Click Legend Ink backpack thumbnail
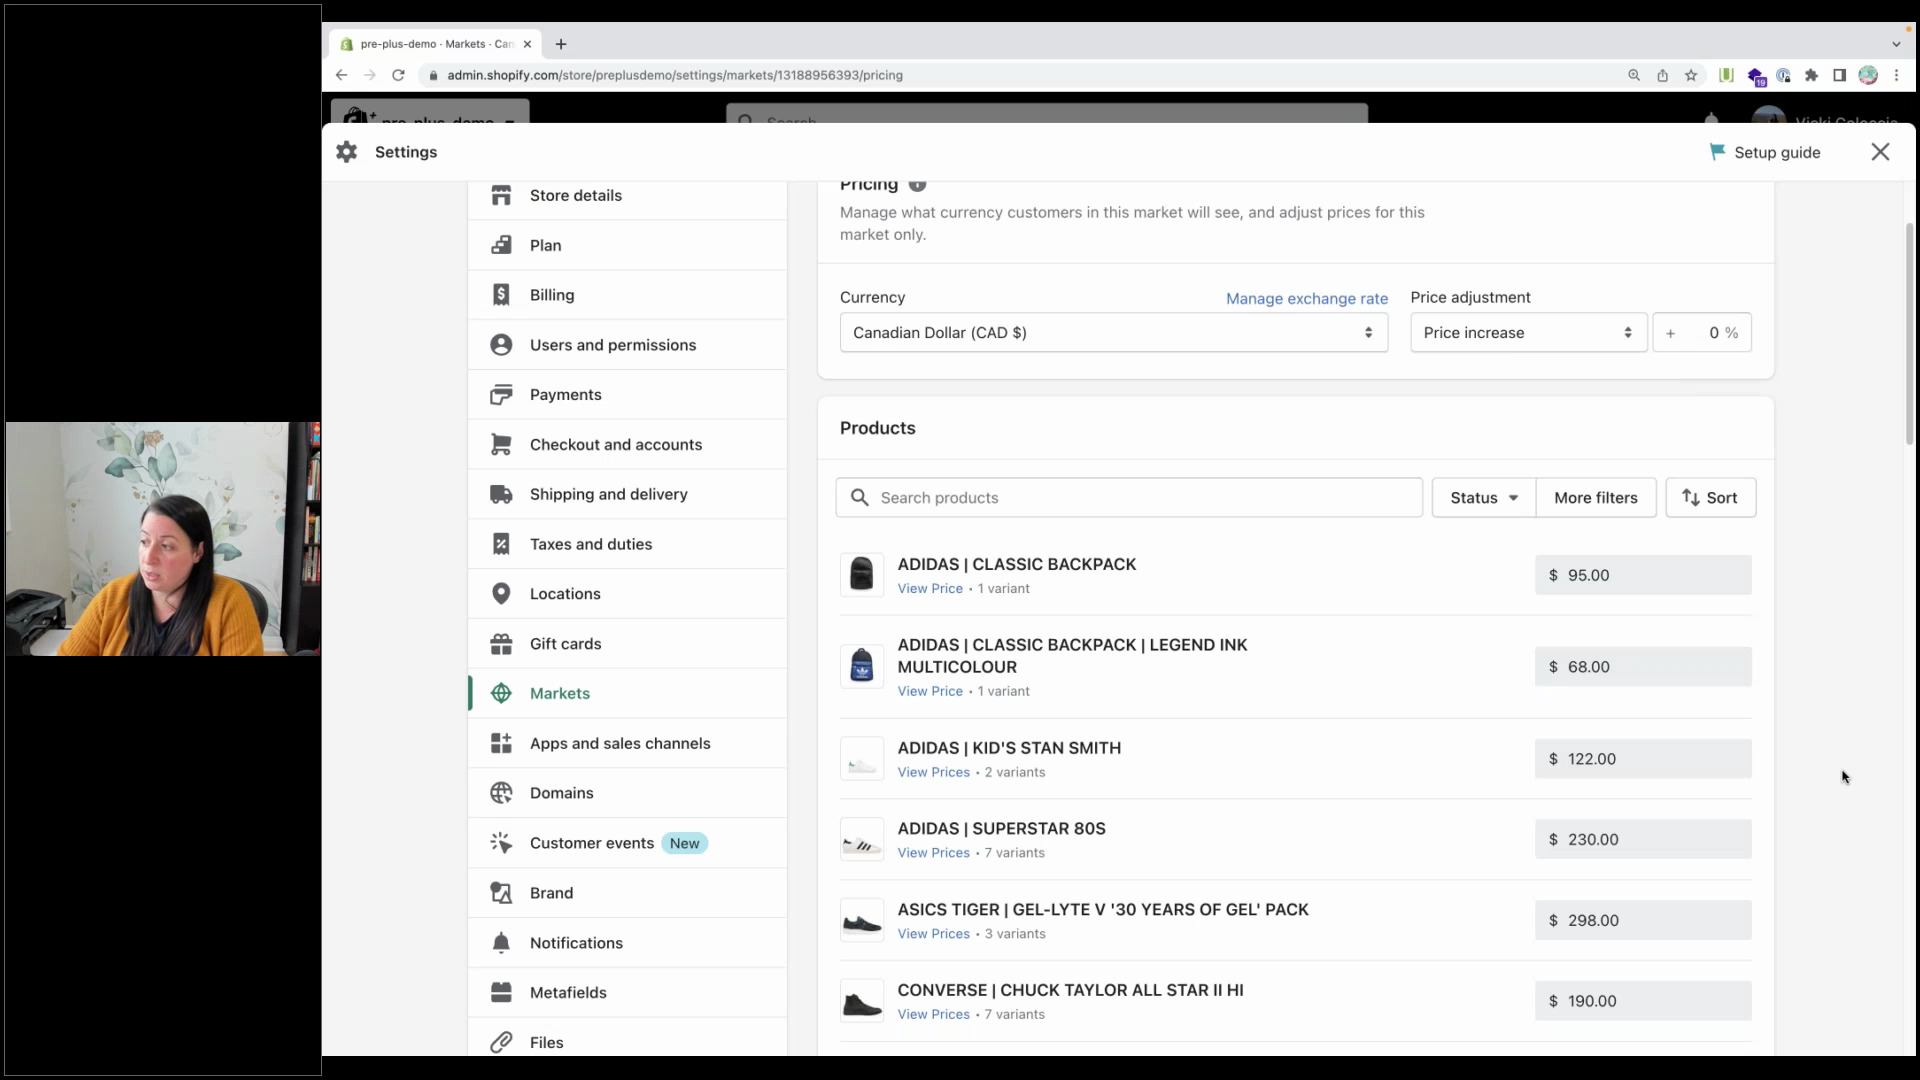The height and width of the screenshot is (1080, 1920). click(862, 667)
